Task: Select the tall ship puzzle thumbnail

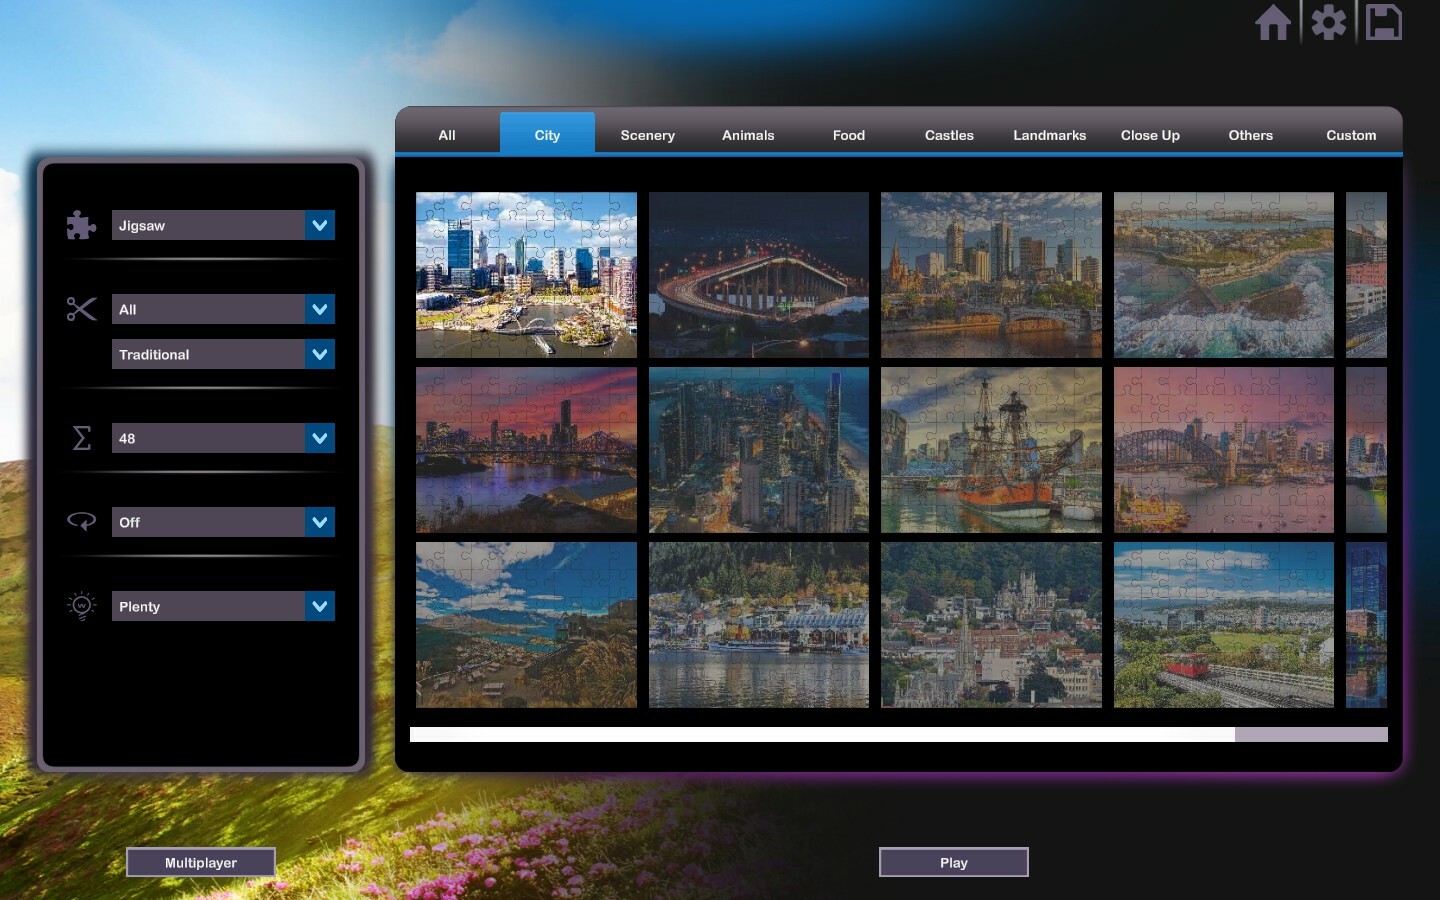Action: point(991,449)
